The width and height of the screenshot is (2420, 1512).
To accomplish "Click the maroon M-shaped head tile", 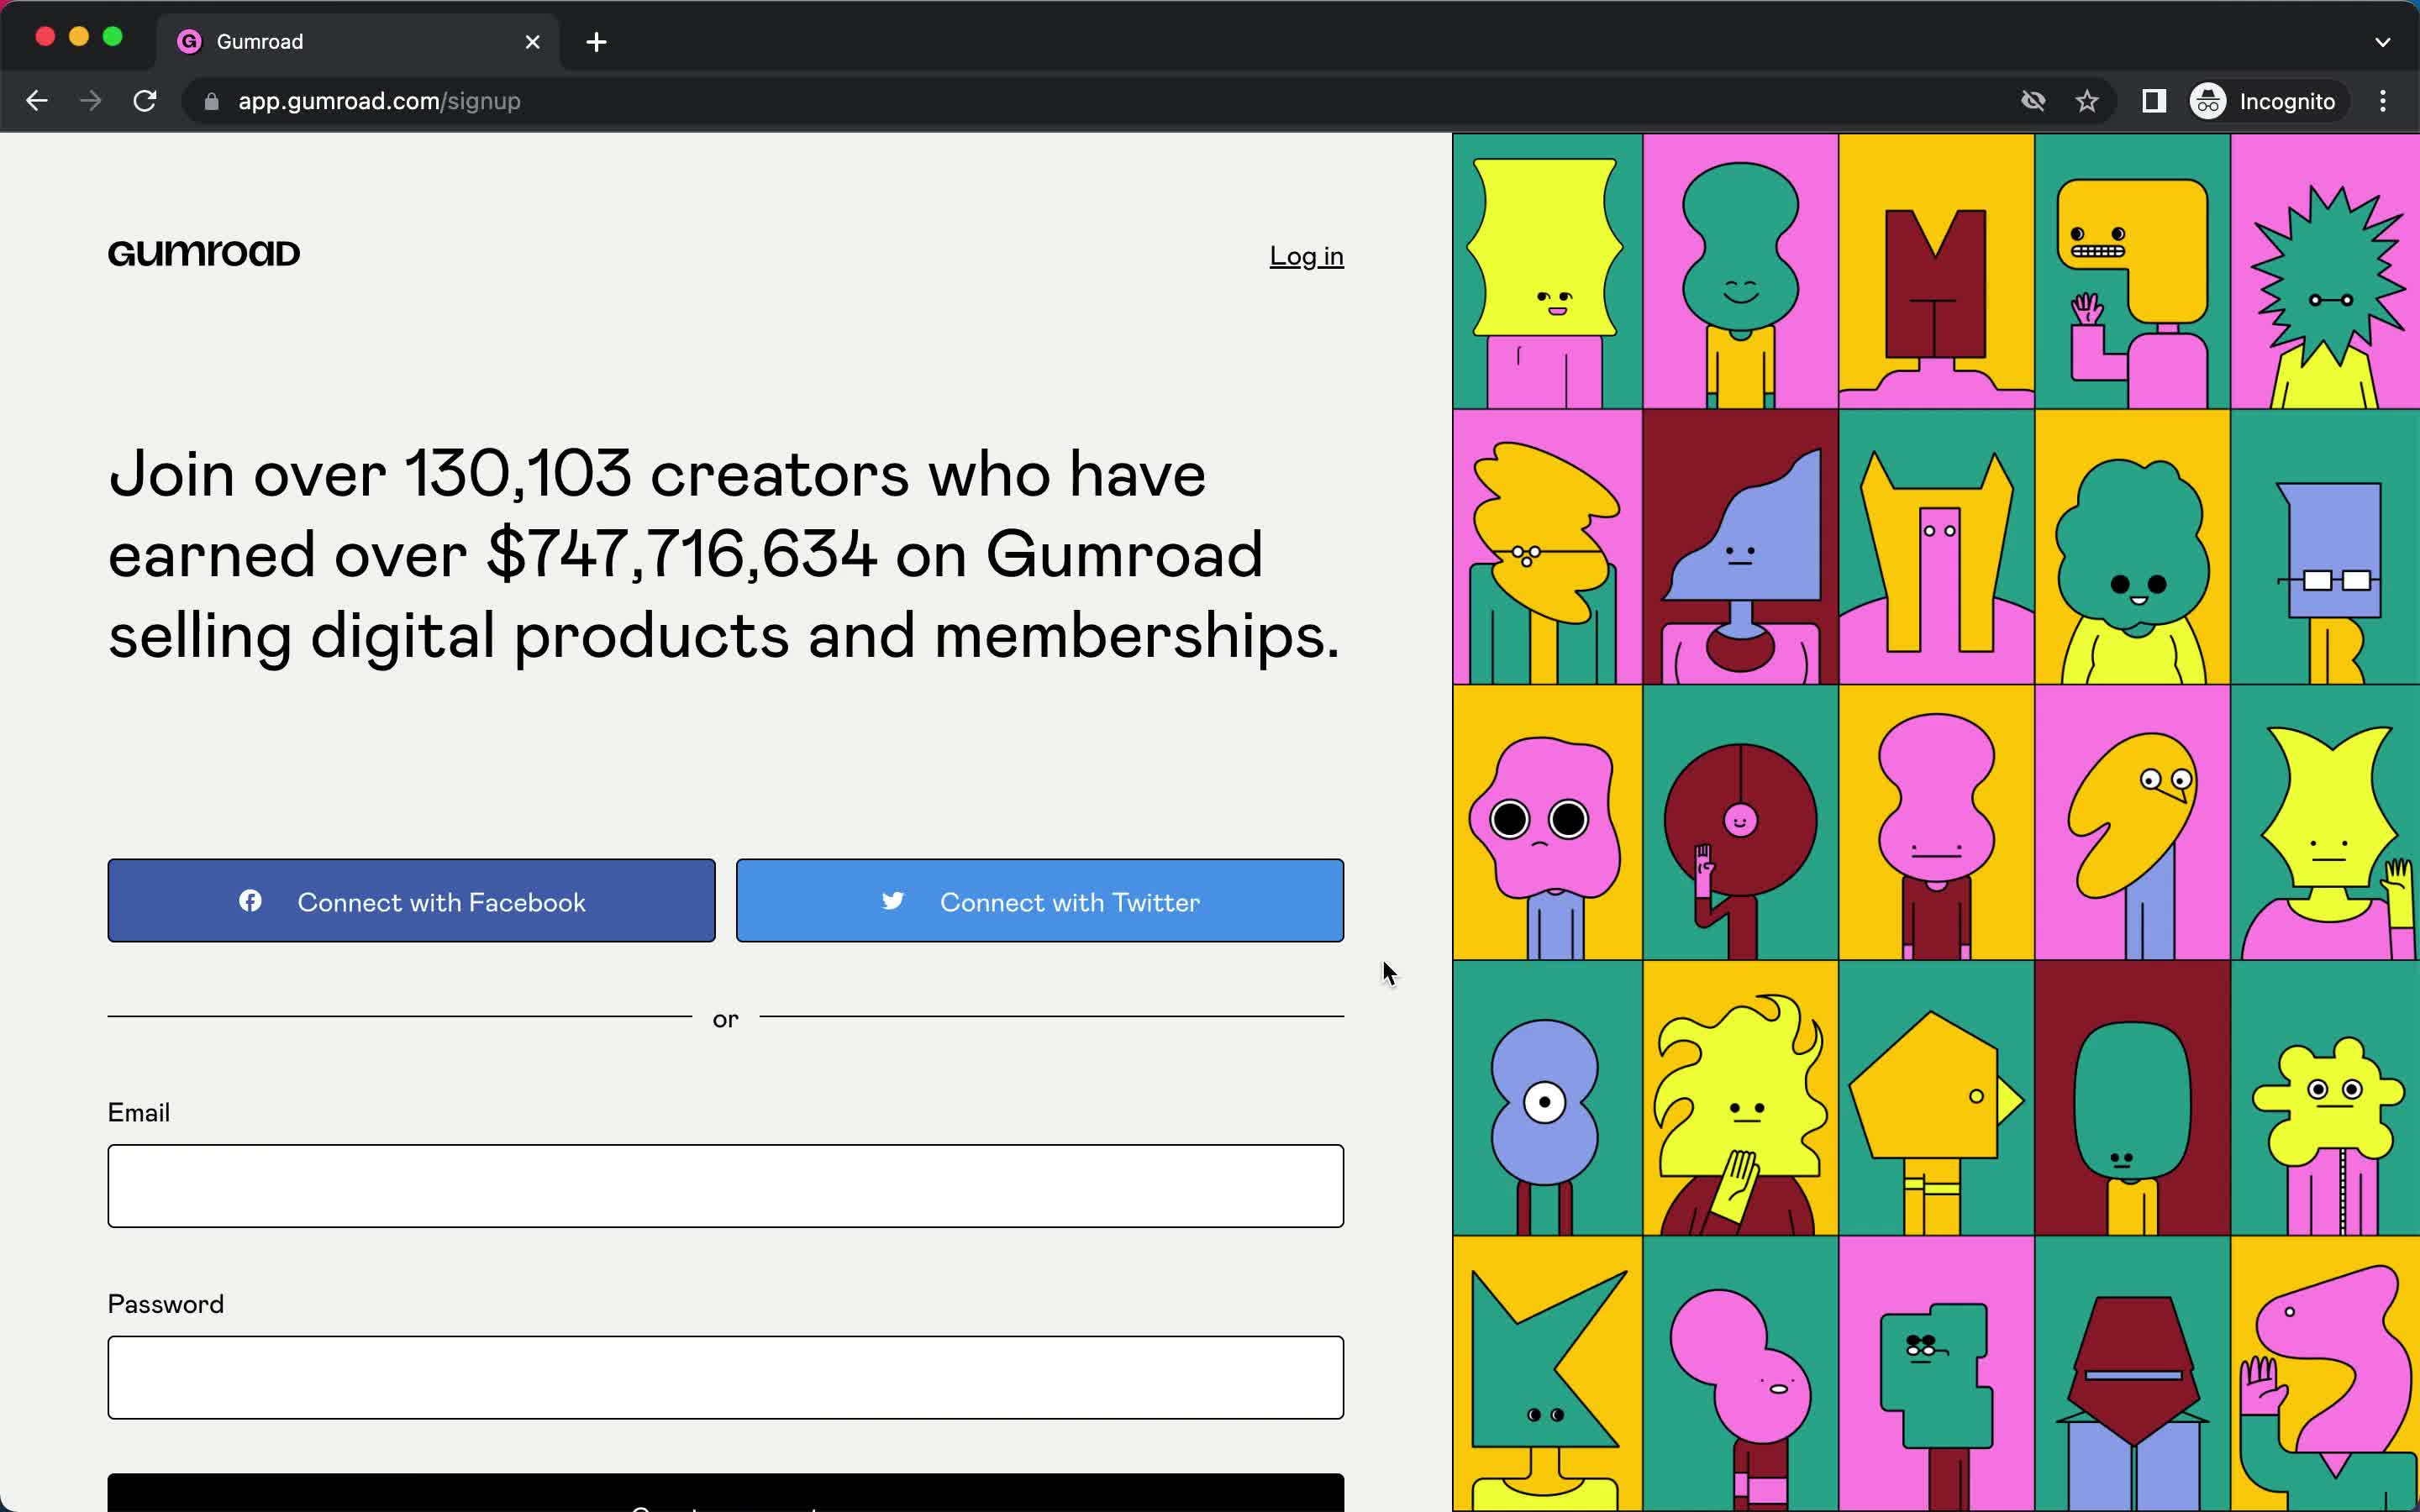I will tap(1936, 271).
